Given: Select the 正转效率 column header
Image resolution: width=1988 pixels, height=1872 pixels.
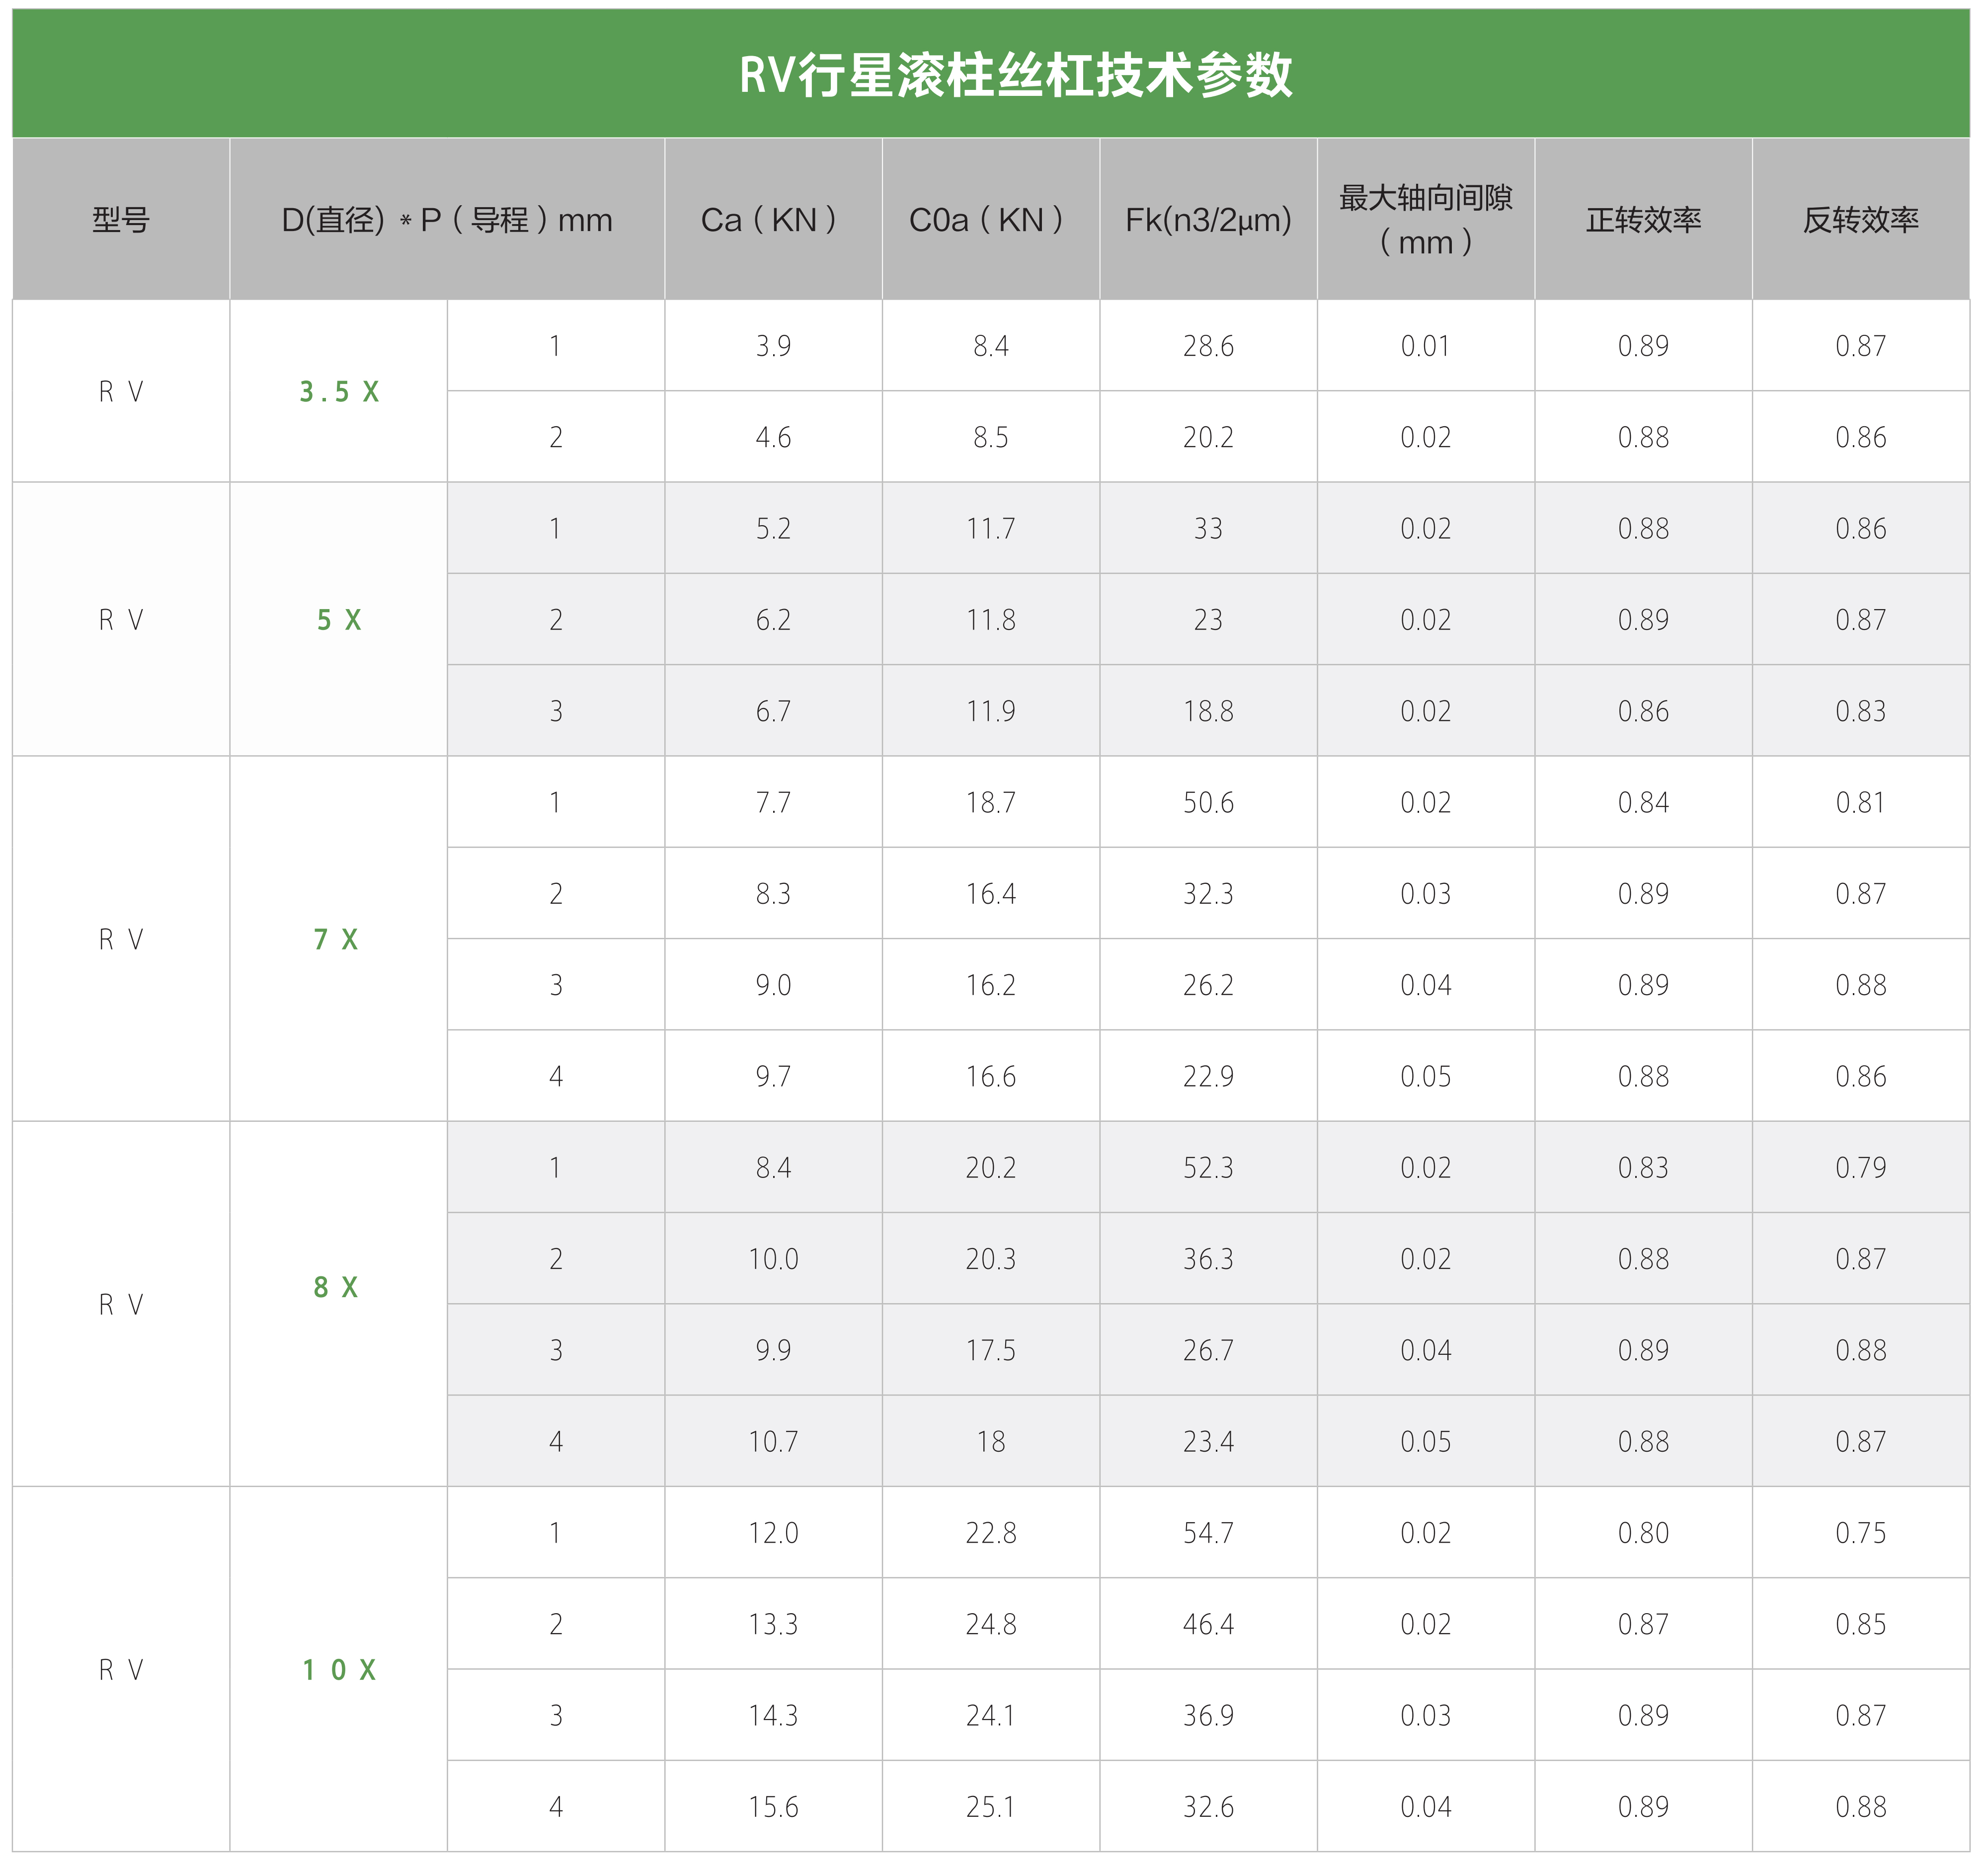Looking at the screenshot, I should [1643, 220].
